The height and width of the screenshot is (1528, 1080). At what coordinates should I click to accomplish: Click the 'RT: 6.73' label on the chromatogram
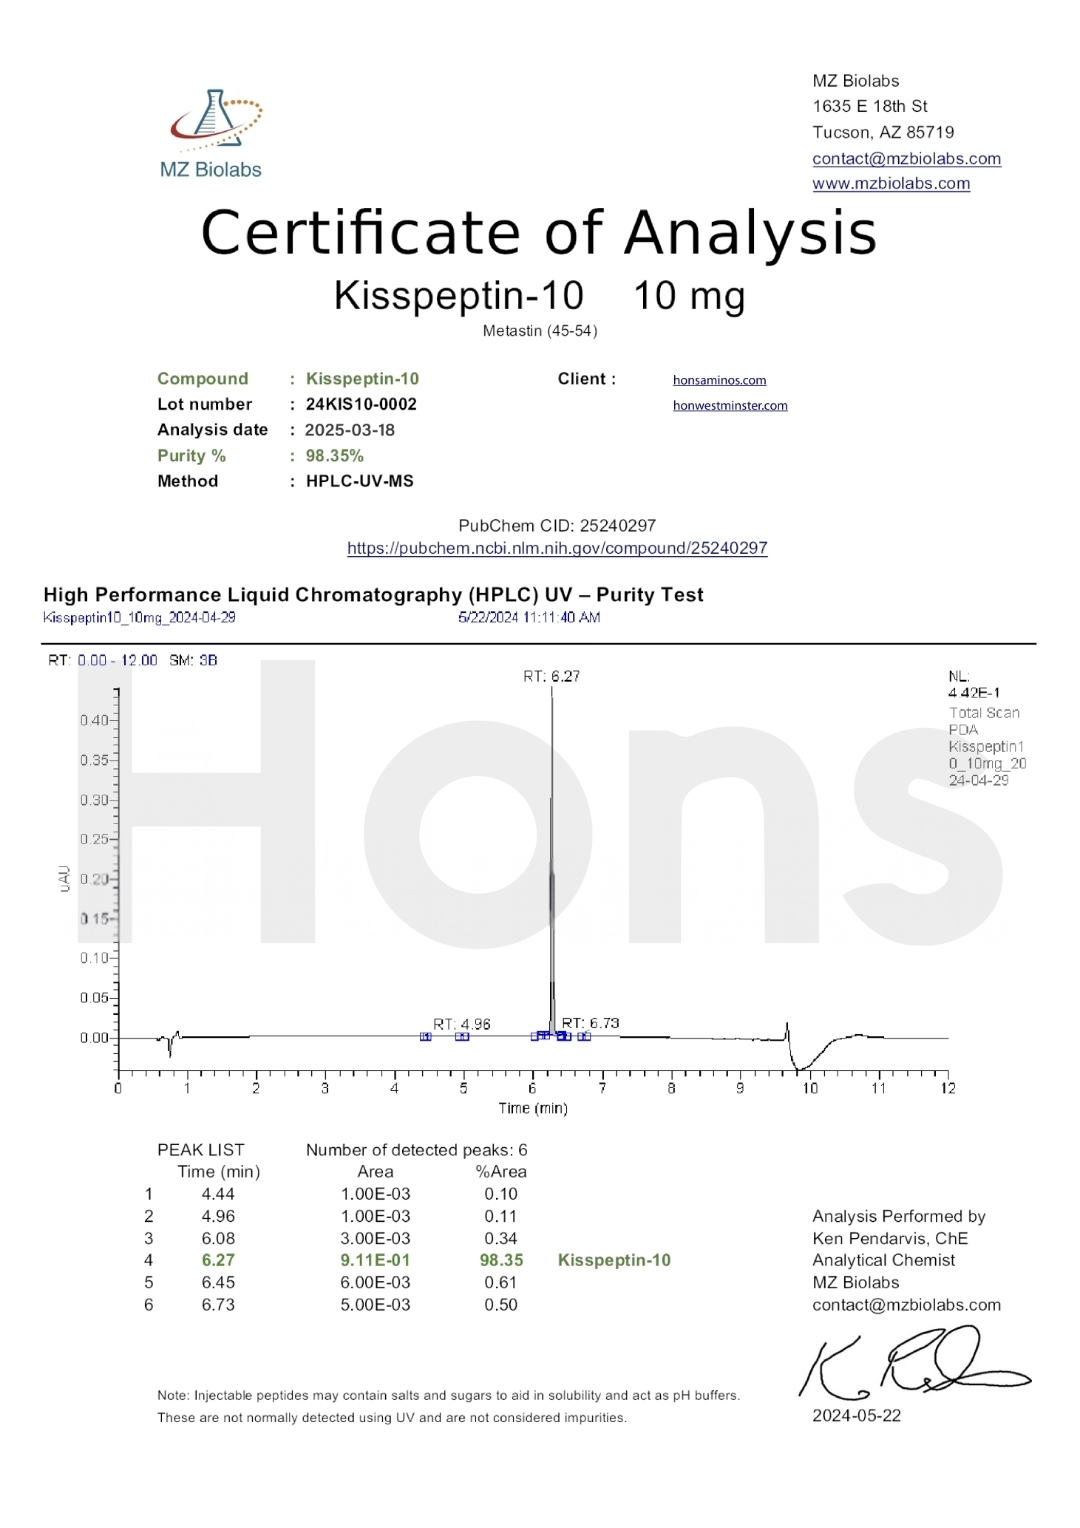[x=590, y=1023]
